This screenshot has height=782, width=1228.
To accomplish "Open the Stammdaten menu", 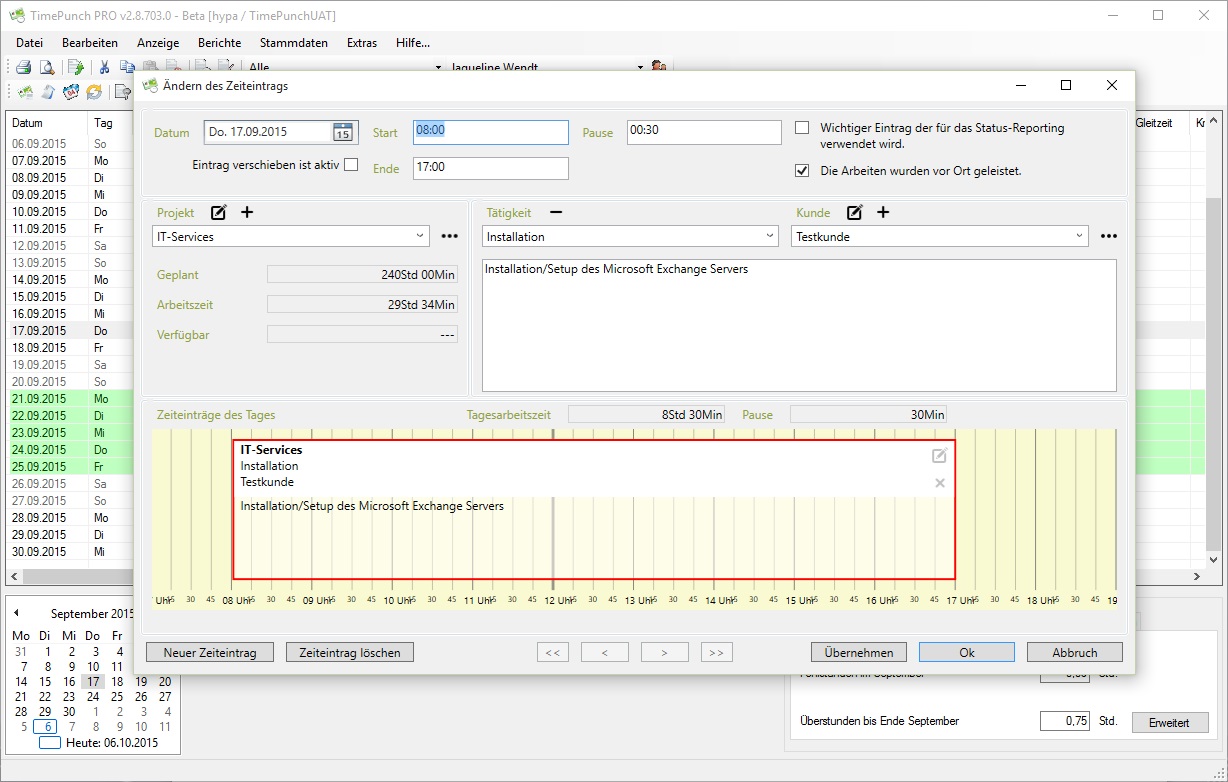I will point(293,43).
